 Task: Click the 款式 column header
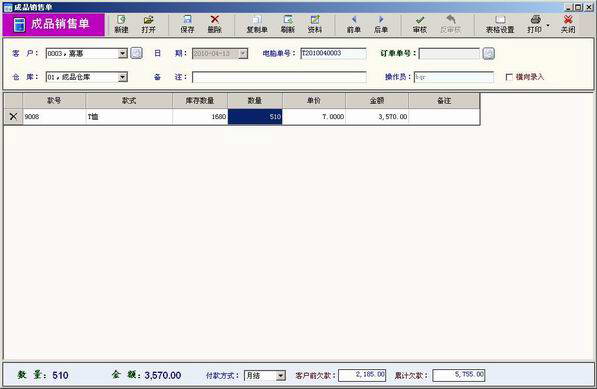(129, 100)
